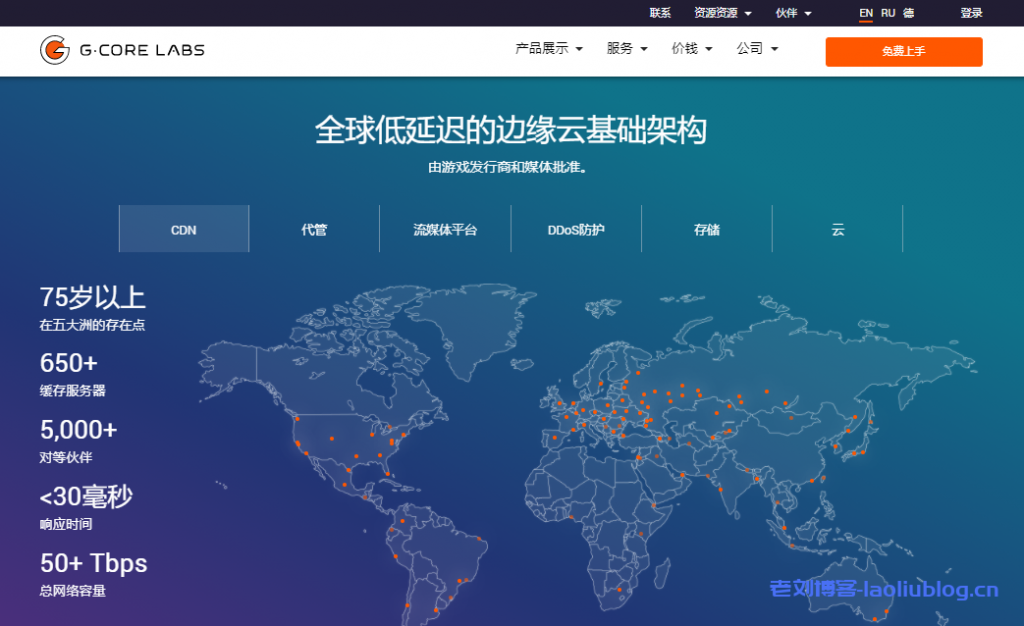Switch language to 德 (German)
This screenshot has height=626, width=1024.
coord(908,13)
